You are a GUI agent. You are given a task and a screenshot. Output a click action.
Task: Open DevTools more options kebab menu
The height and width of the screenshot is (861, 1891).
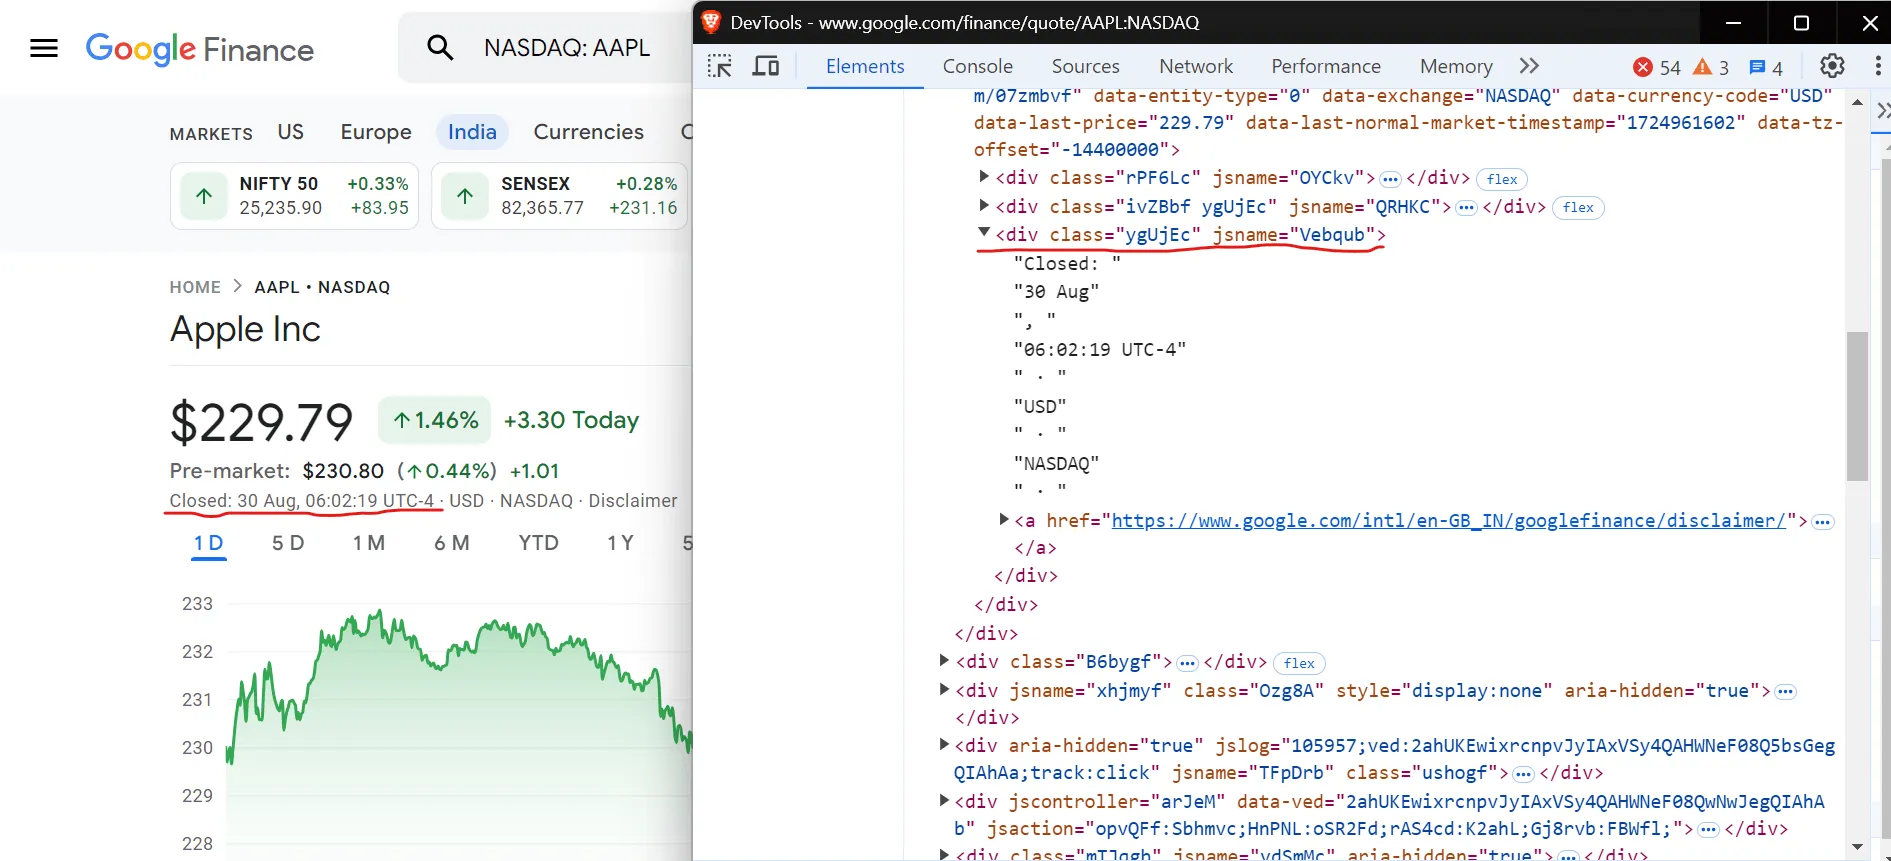[x=1877, y=66]
